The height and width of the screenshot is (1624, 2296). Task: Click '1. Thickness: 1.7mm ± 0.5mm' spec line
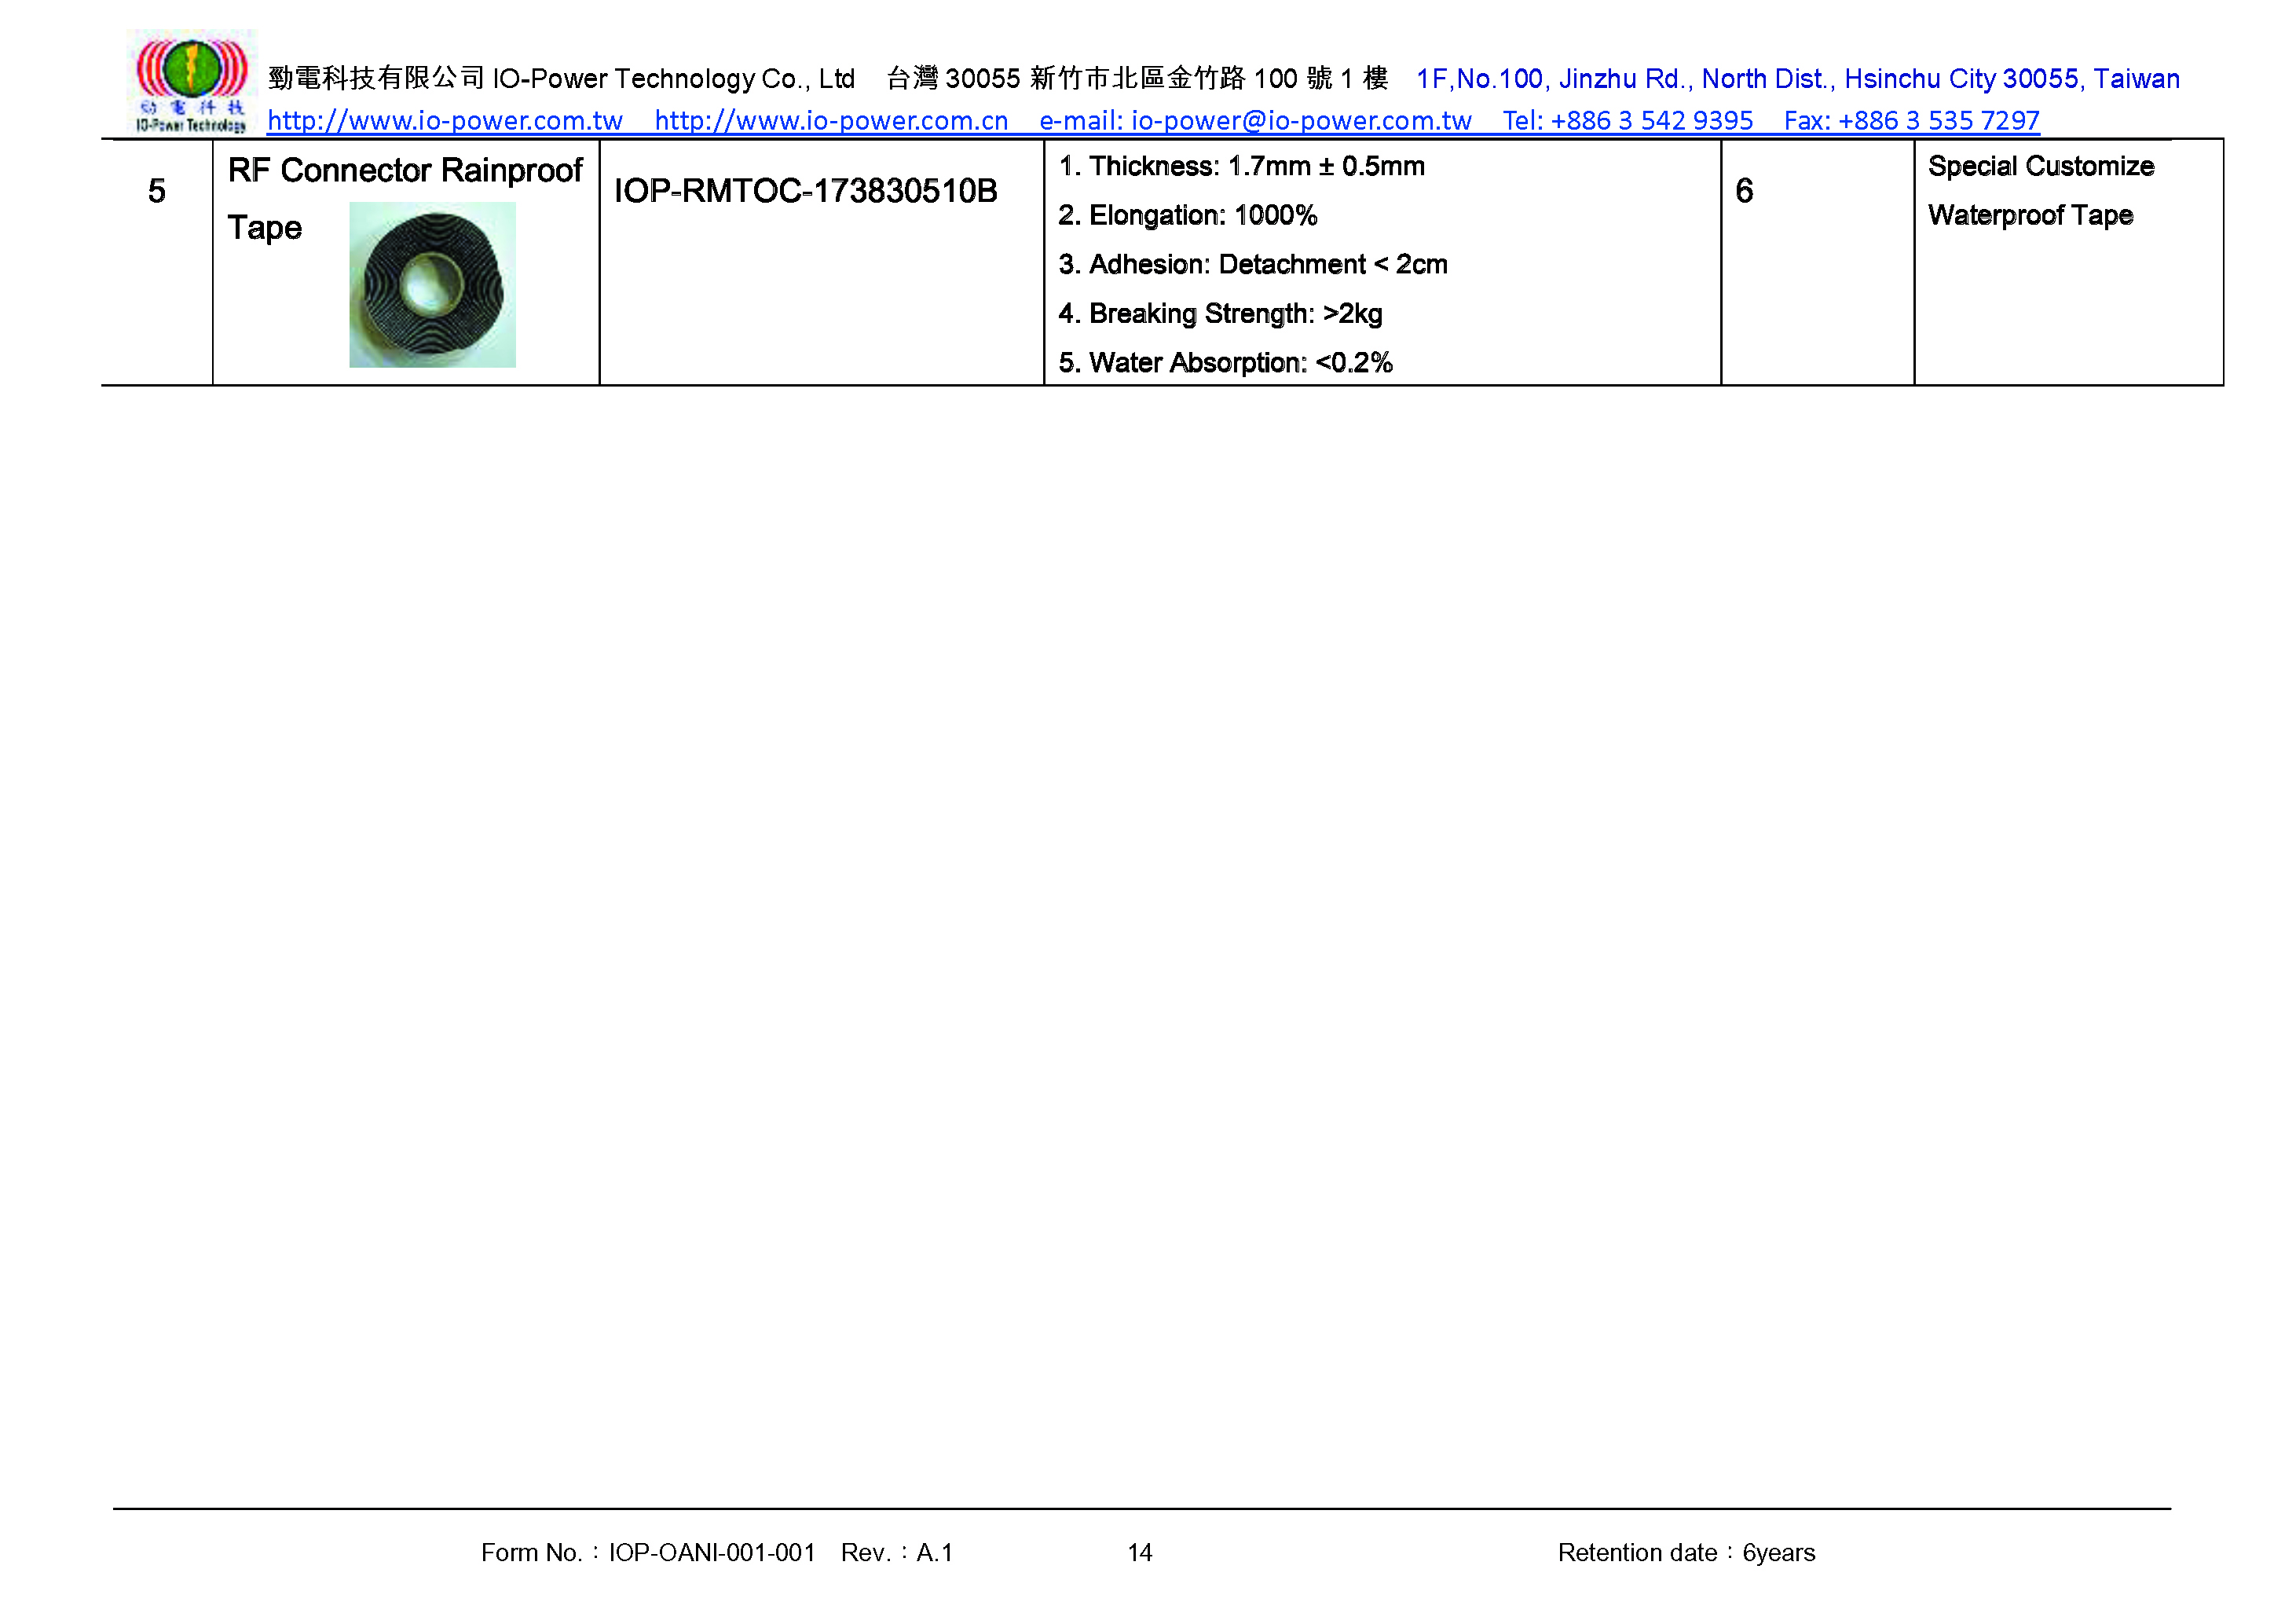tap(1242, 166)
